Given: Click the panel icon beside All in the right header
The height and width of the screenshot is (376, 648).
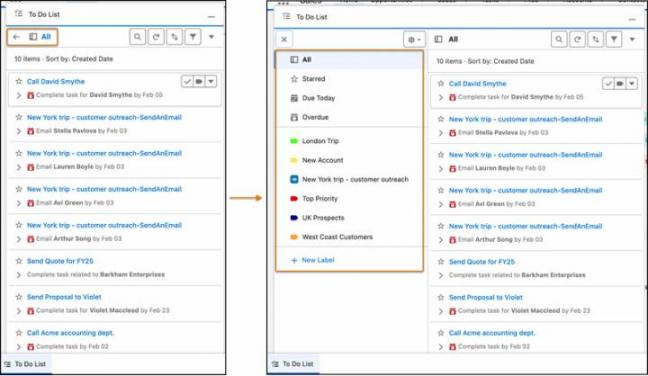Looking at the screenshot, I should (438, 39).
